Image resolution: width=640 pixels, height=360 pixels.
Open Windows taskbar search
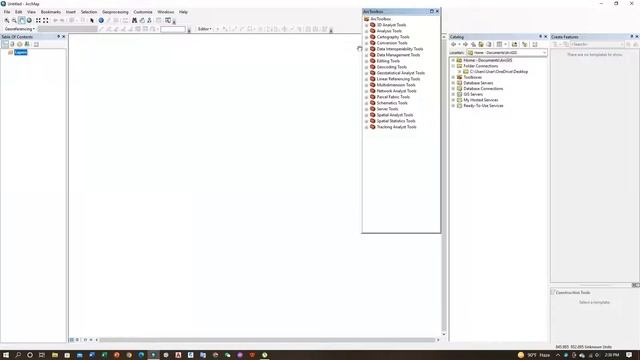point(18,355)
